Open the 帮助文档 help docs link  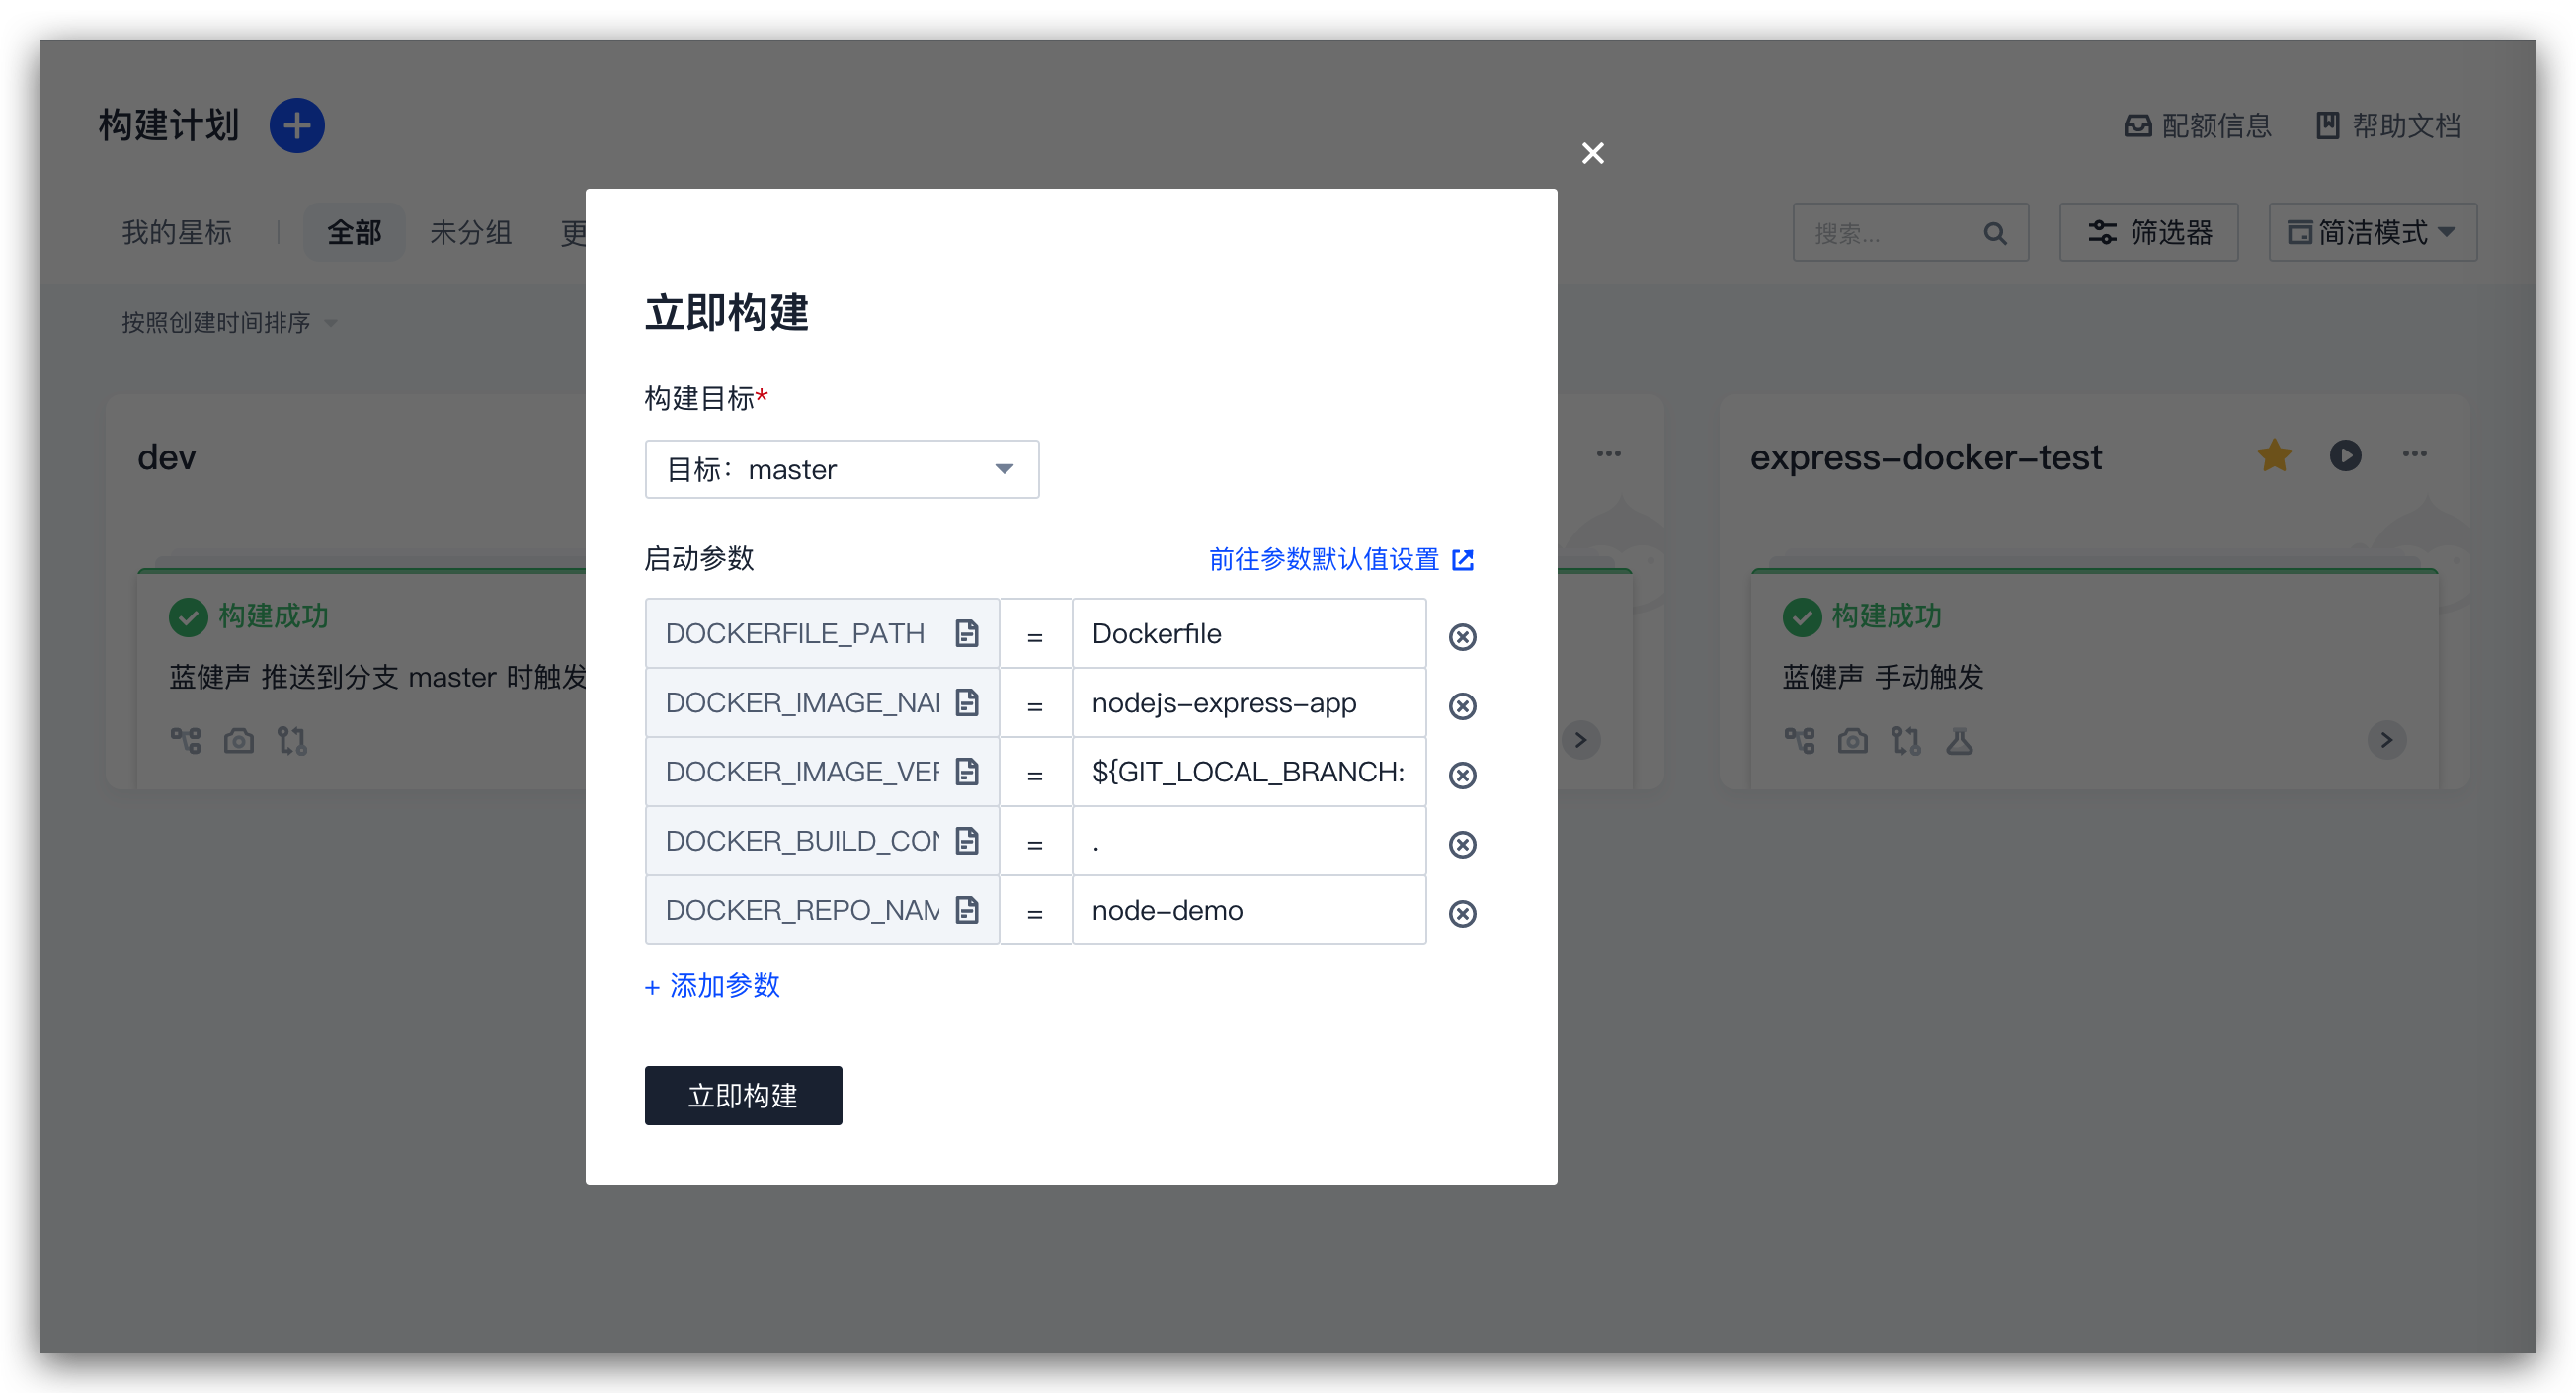(2388, 125)
